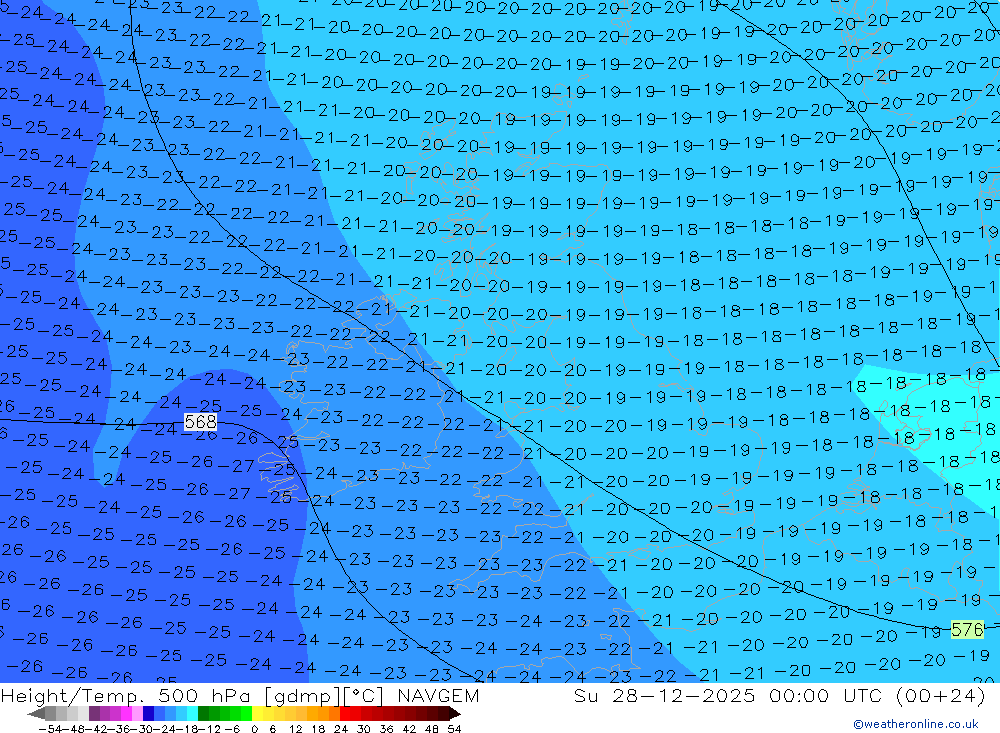Pick the bright red 24 legend swatch
This screenshot has height=733, width=1000.
(x=345, y=714)
